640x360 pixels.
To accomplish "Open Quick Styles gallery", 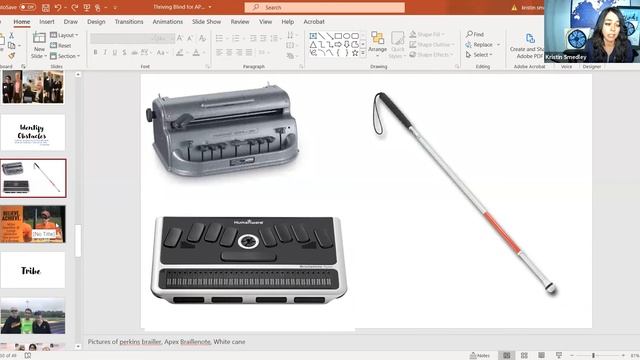I will tap(397, 45).
